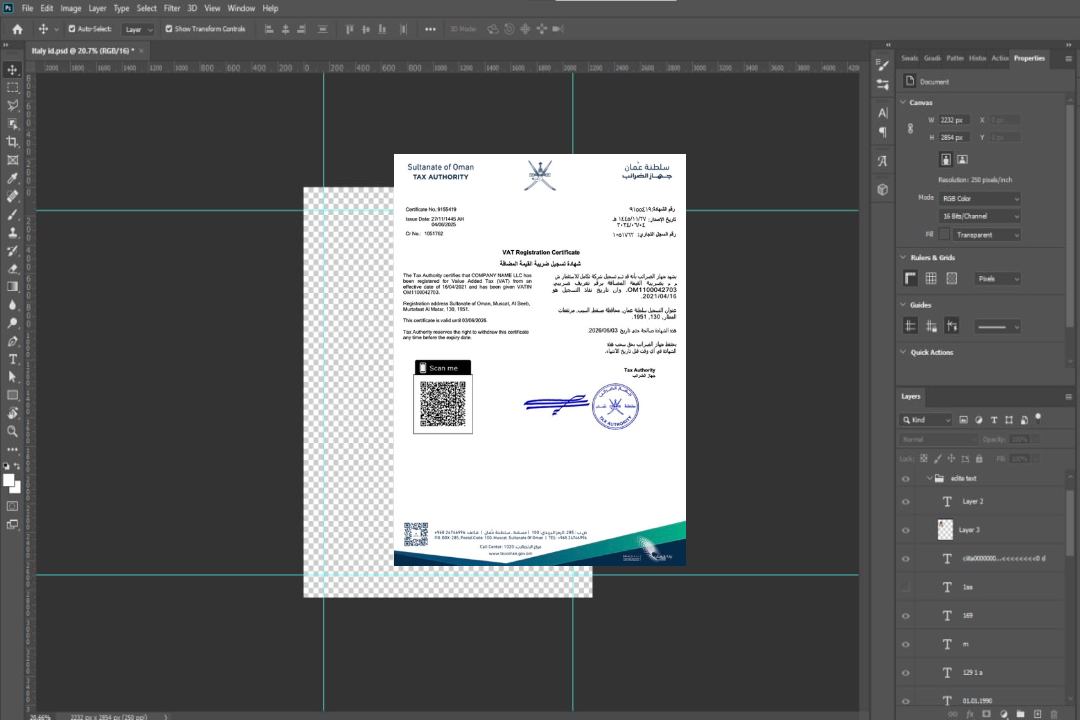Toggle Auto-Select checkbox

[72, 29]
